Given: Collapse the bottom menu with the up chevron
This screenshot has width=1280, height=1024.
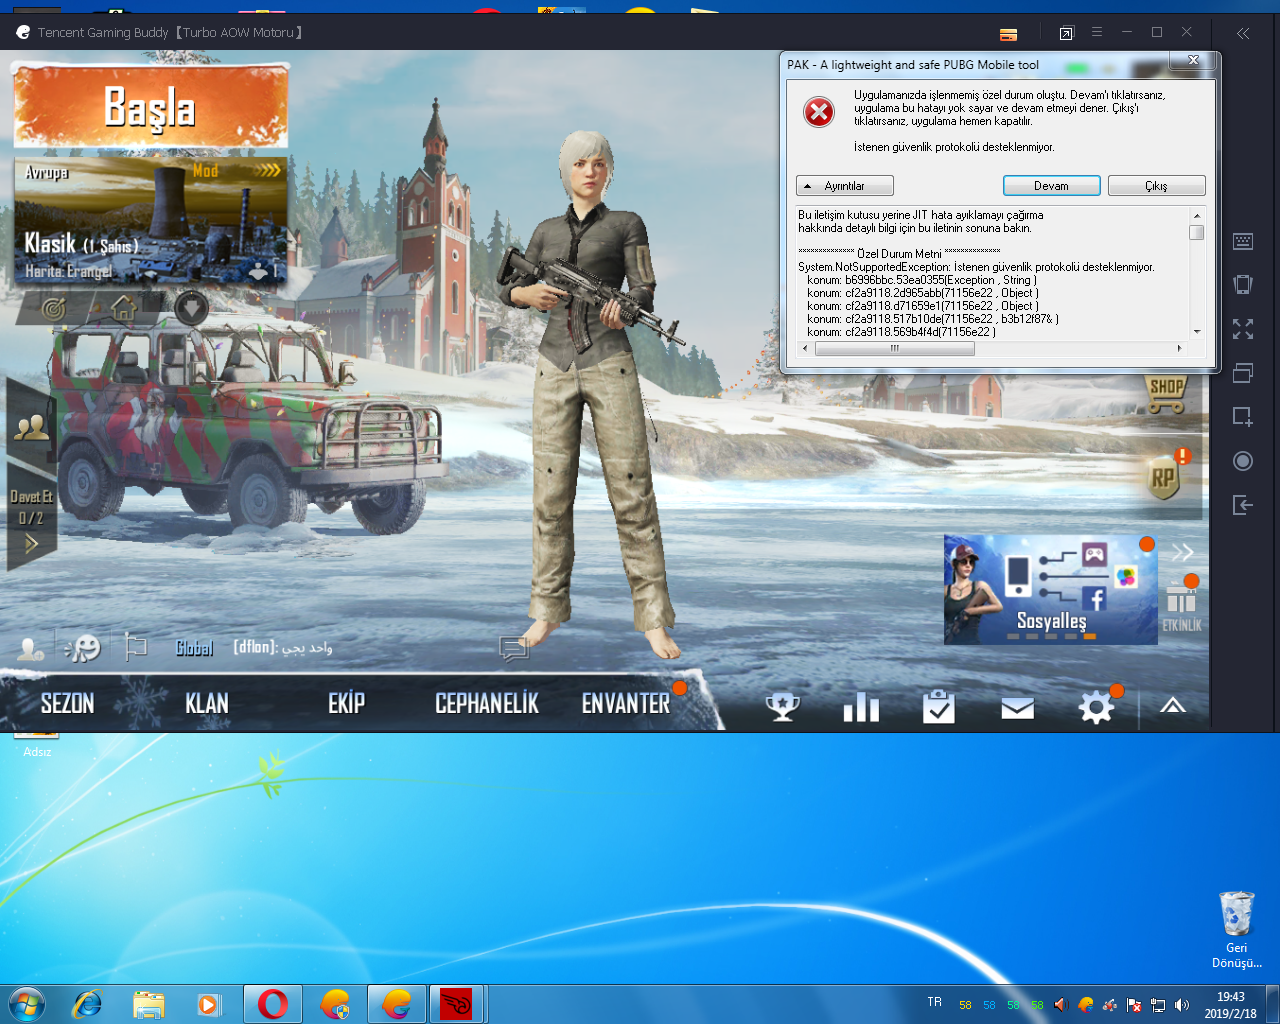Looking at the screenshot, I should tap(1173, 706).
